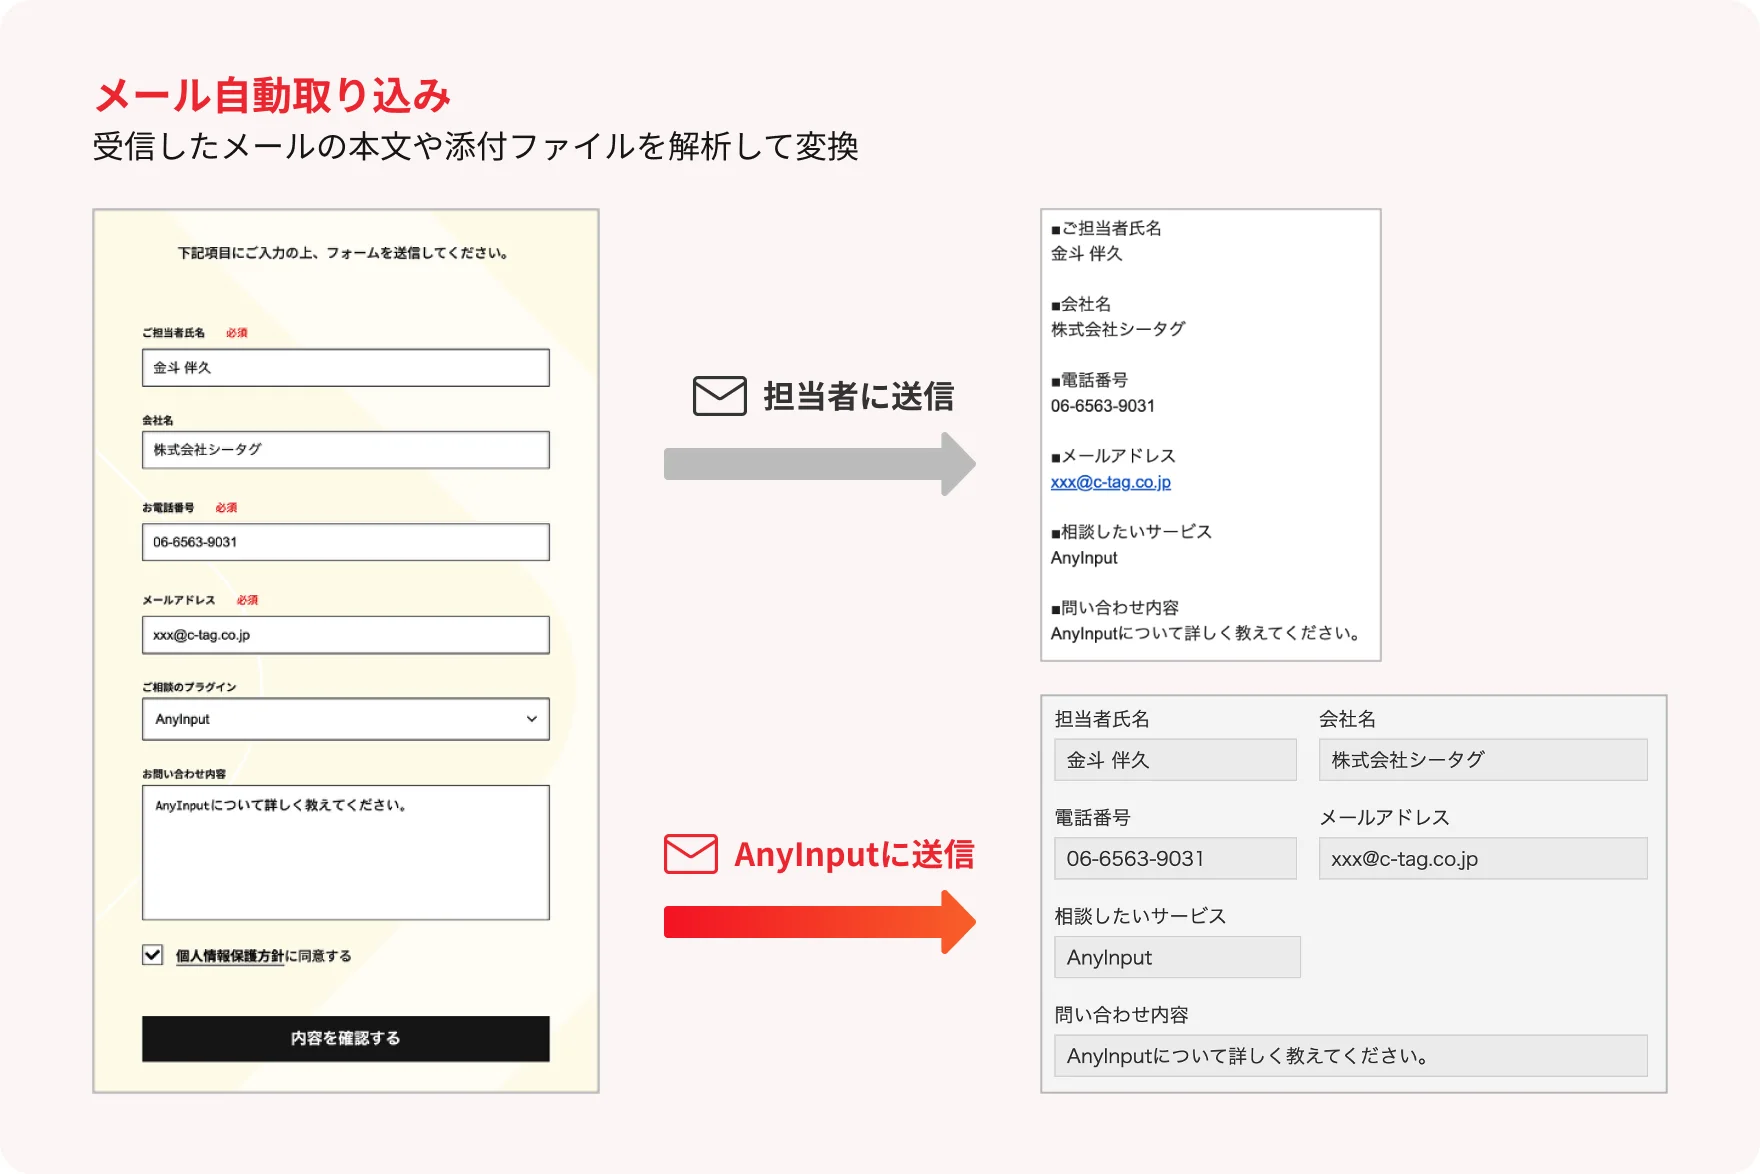Select the 株式会社シータグ field in AnyInput panel
1760x1174 pixels.
coord(1483,760)
